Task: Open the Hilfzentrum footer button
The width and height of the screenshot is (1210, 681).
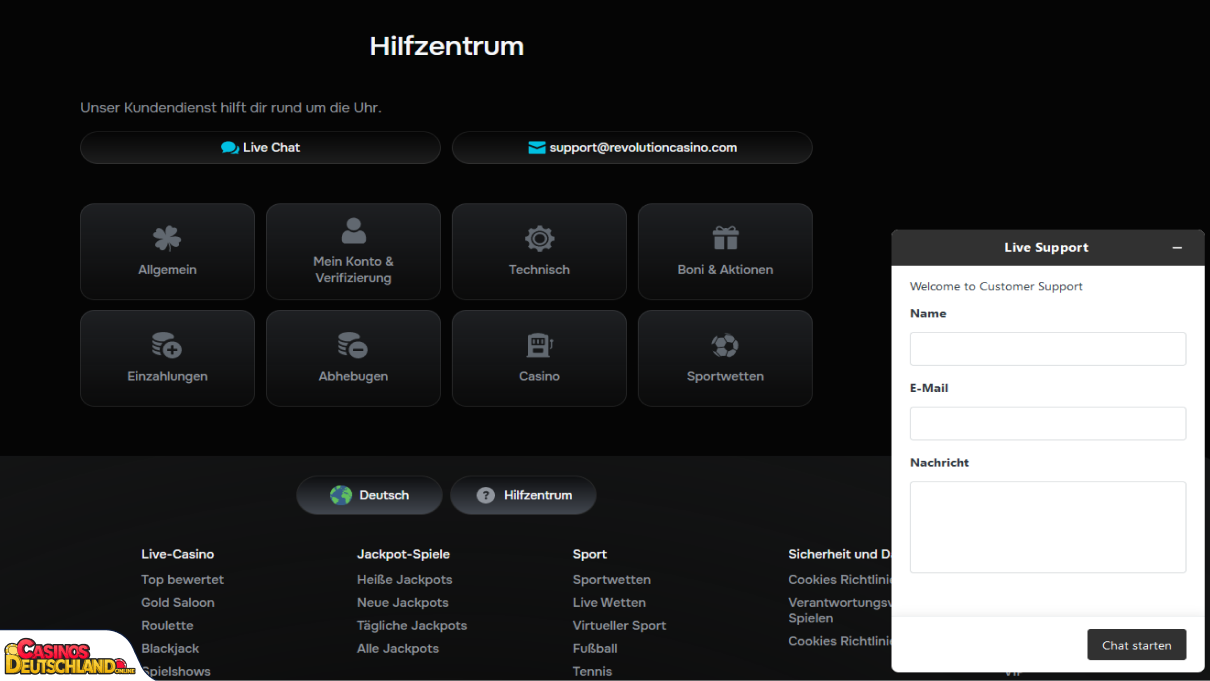Action: pos(523,495)
